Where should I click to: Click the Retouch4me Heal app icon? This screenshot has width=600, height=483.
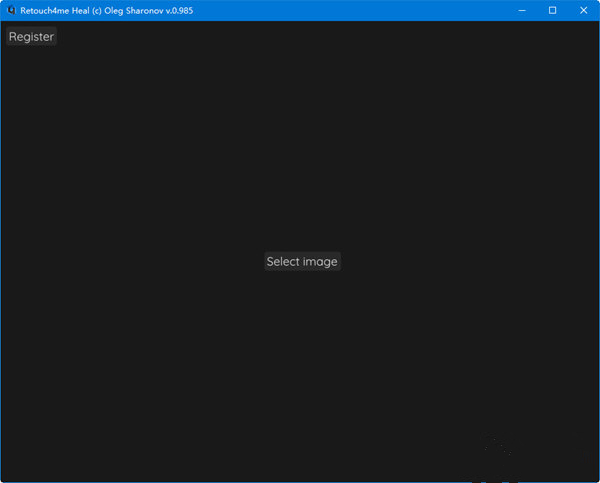coord(11,10)
